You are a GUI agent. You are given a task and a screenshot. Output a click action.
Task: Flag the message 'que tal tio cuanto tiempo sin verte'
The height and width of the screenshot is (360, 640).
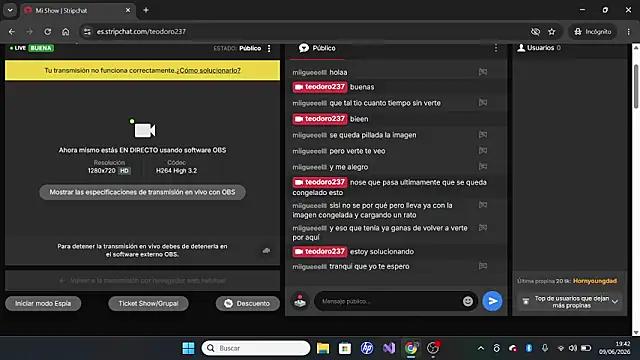[x=483, y=102]
